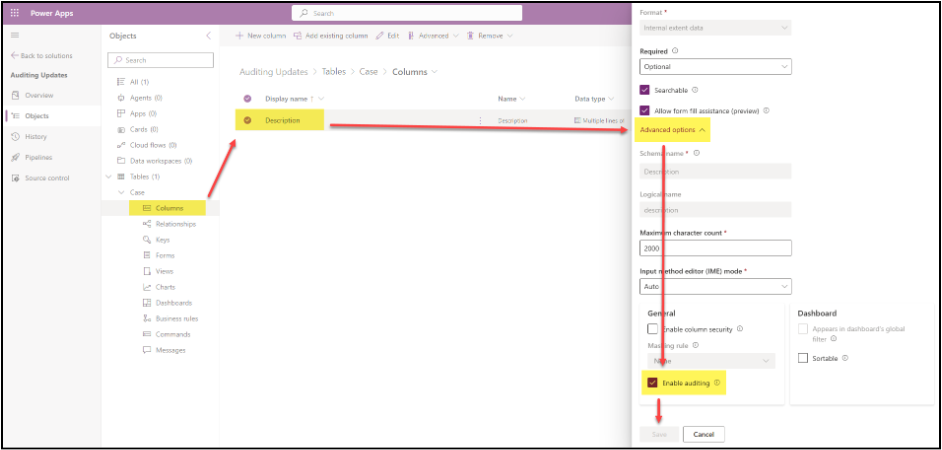The width and height of the screenshot is (942, 450).
Task: Click the Overview icon in left navigation
Action: click(15, 95)
